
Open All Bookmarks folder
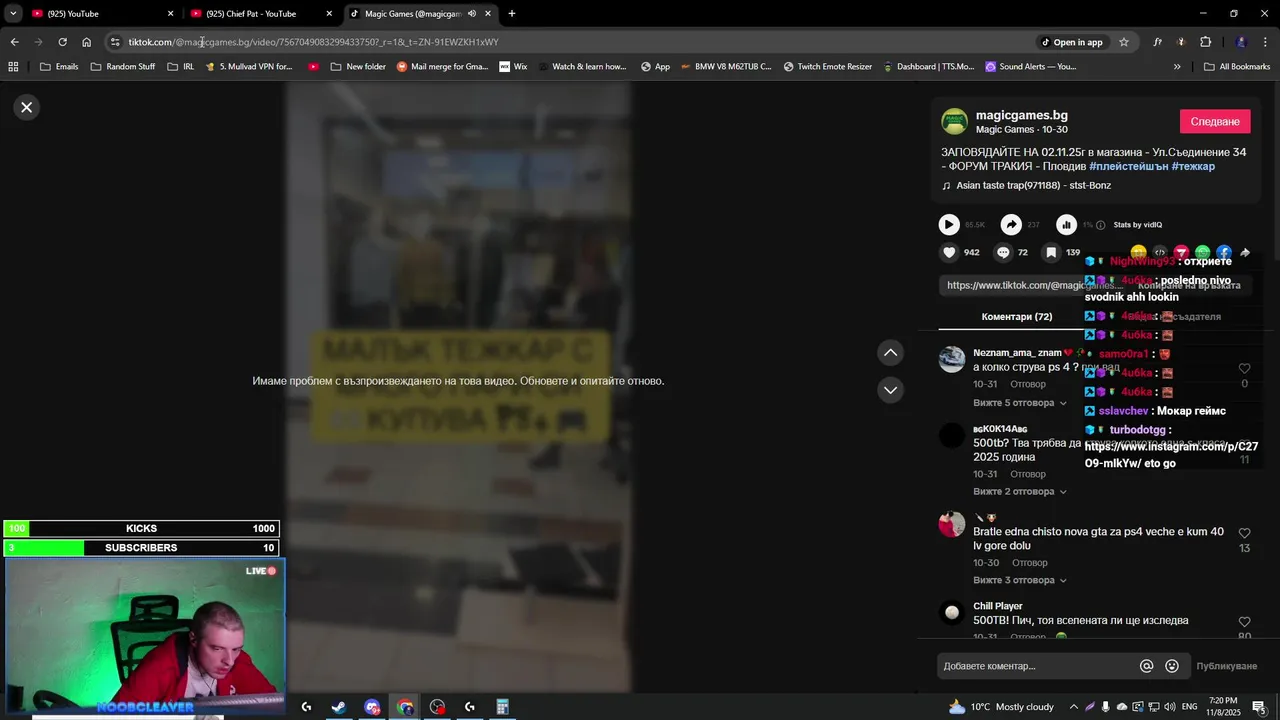point(1237,67)
